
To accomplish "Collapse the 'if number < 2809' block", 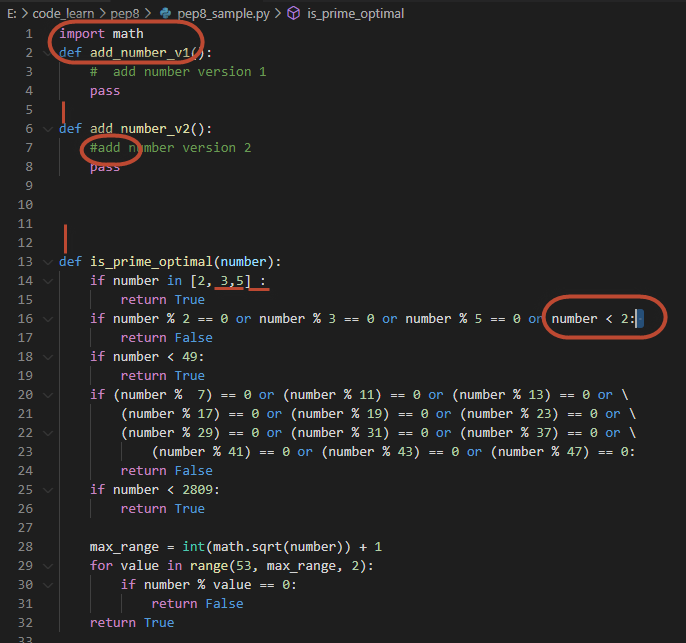I will (46, 490).
